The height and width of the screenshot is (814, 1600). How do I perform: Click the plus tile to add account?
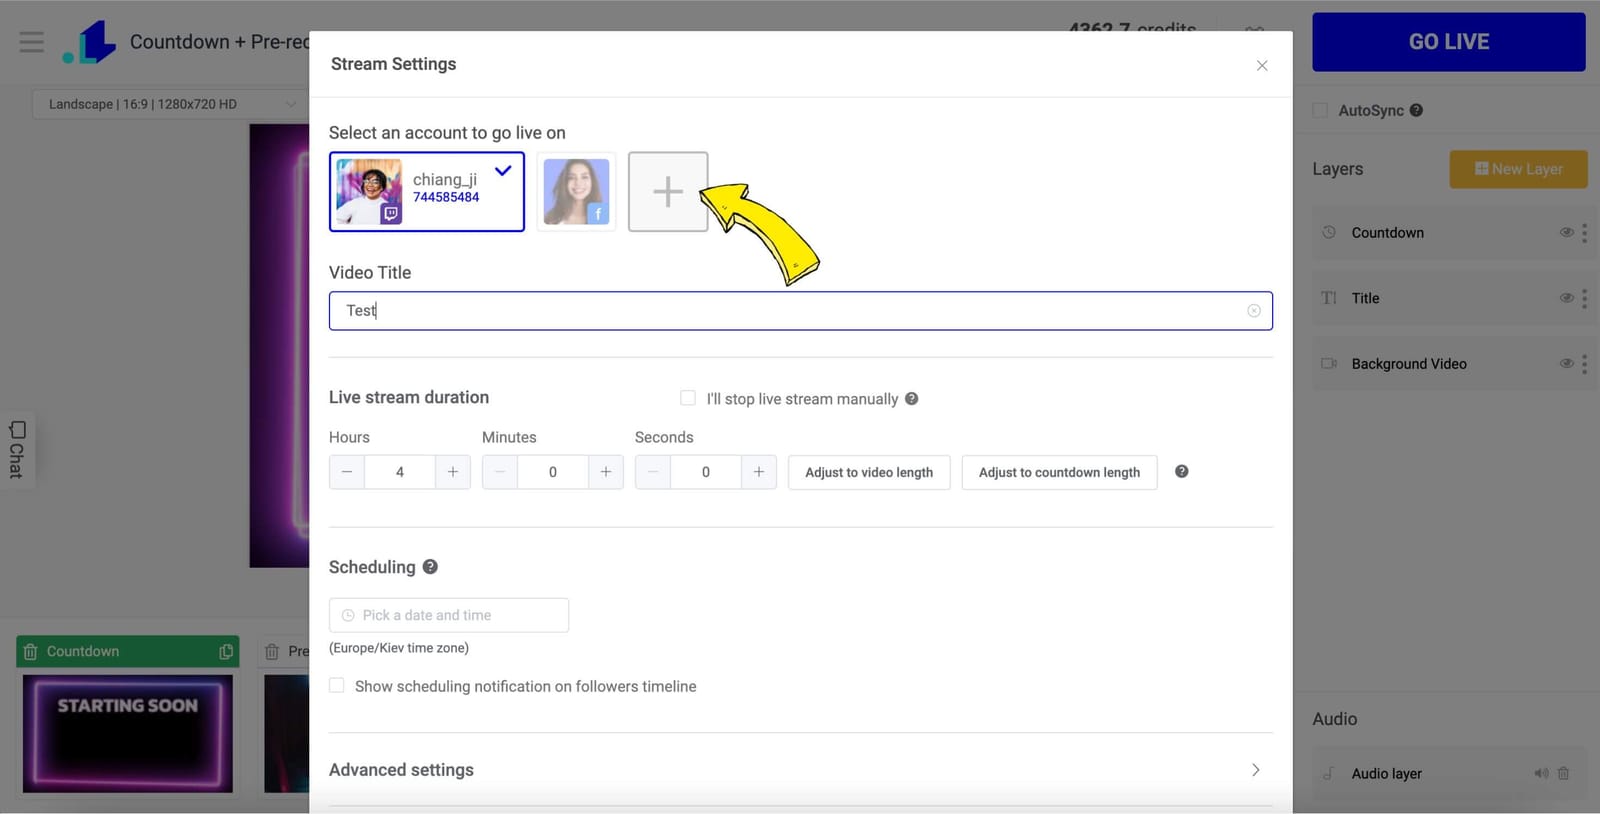667,192
